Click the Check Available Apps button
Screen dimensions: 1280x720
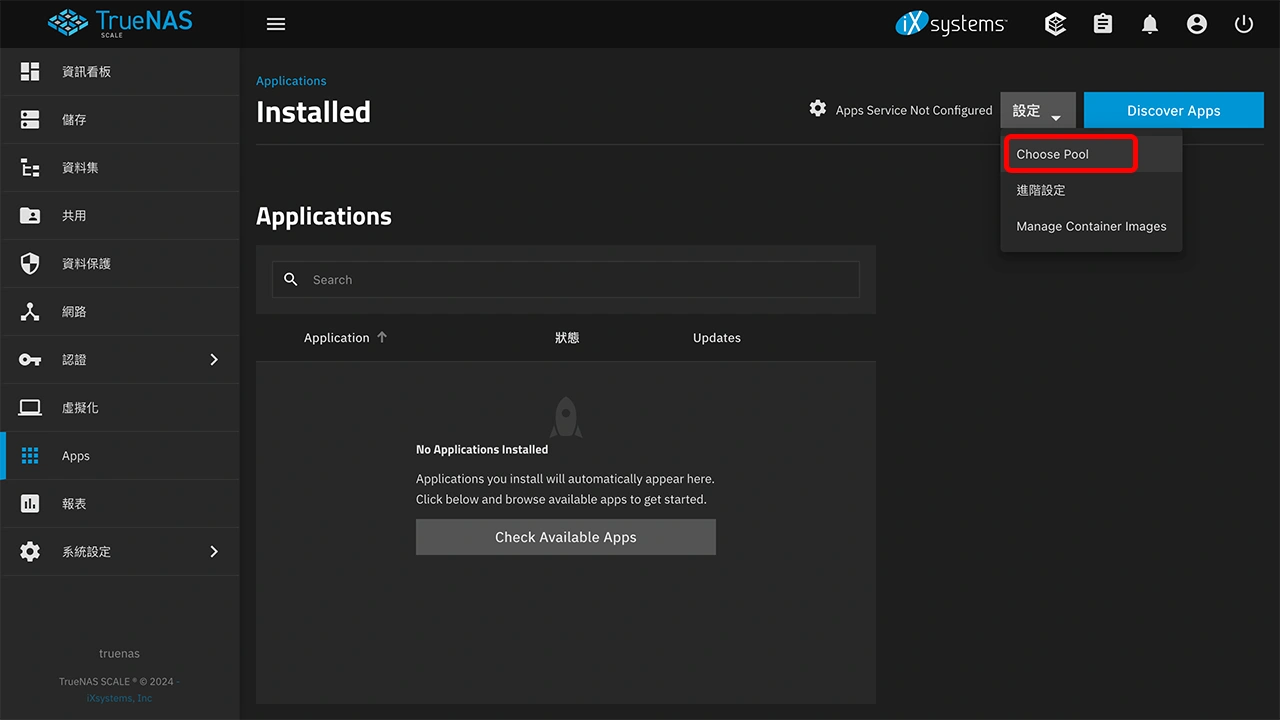tap(565, 537)
